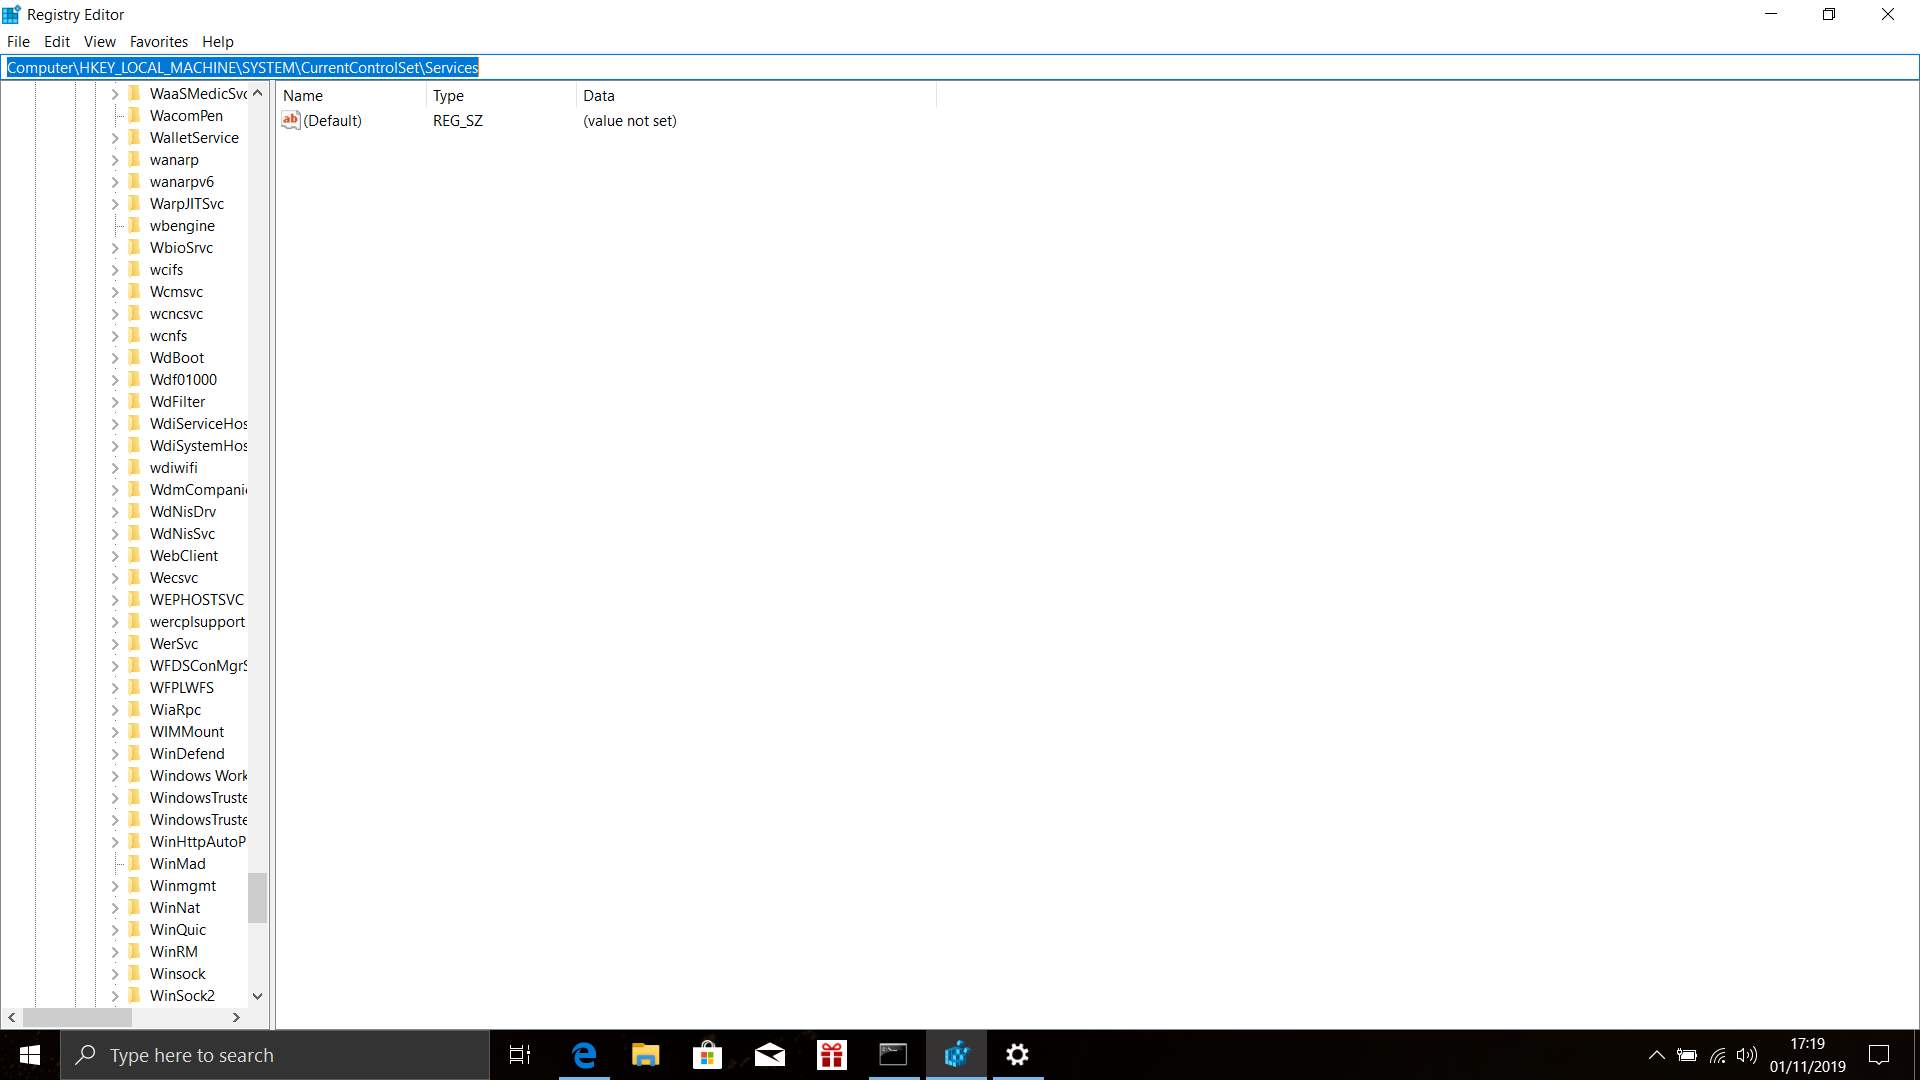Select the WinMad folder icon

135,863
